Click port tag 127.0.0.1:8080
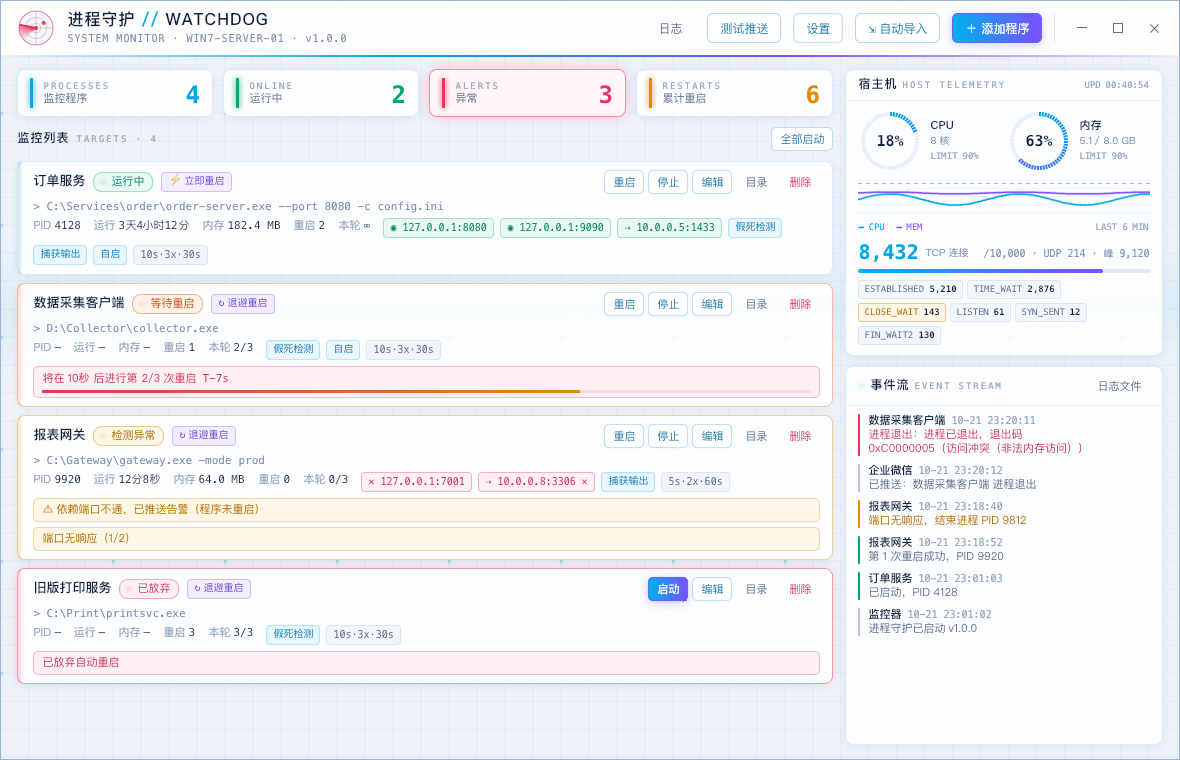 point(438,227)
